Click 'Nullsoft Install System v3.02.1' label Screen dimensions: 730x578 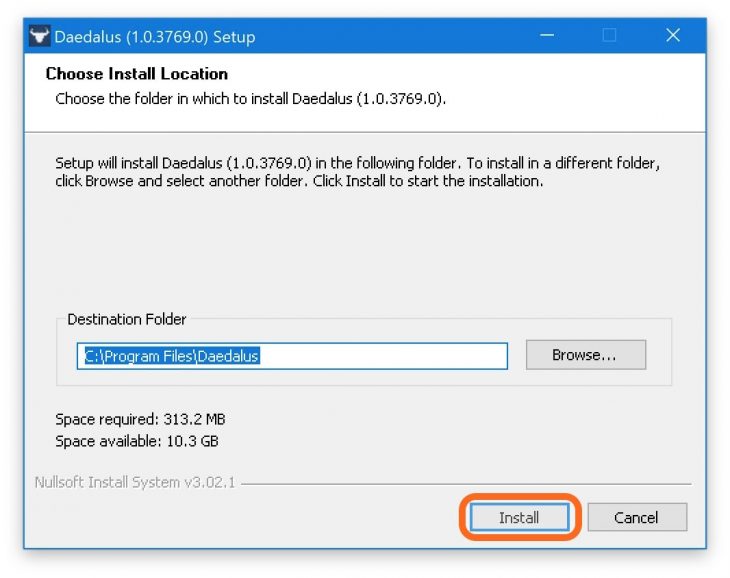click(x=135, y=482)
